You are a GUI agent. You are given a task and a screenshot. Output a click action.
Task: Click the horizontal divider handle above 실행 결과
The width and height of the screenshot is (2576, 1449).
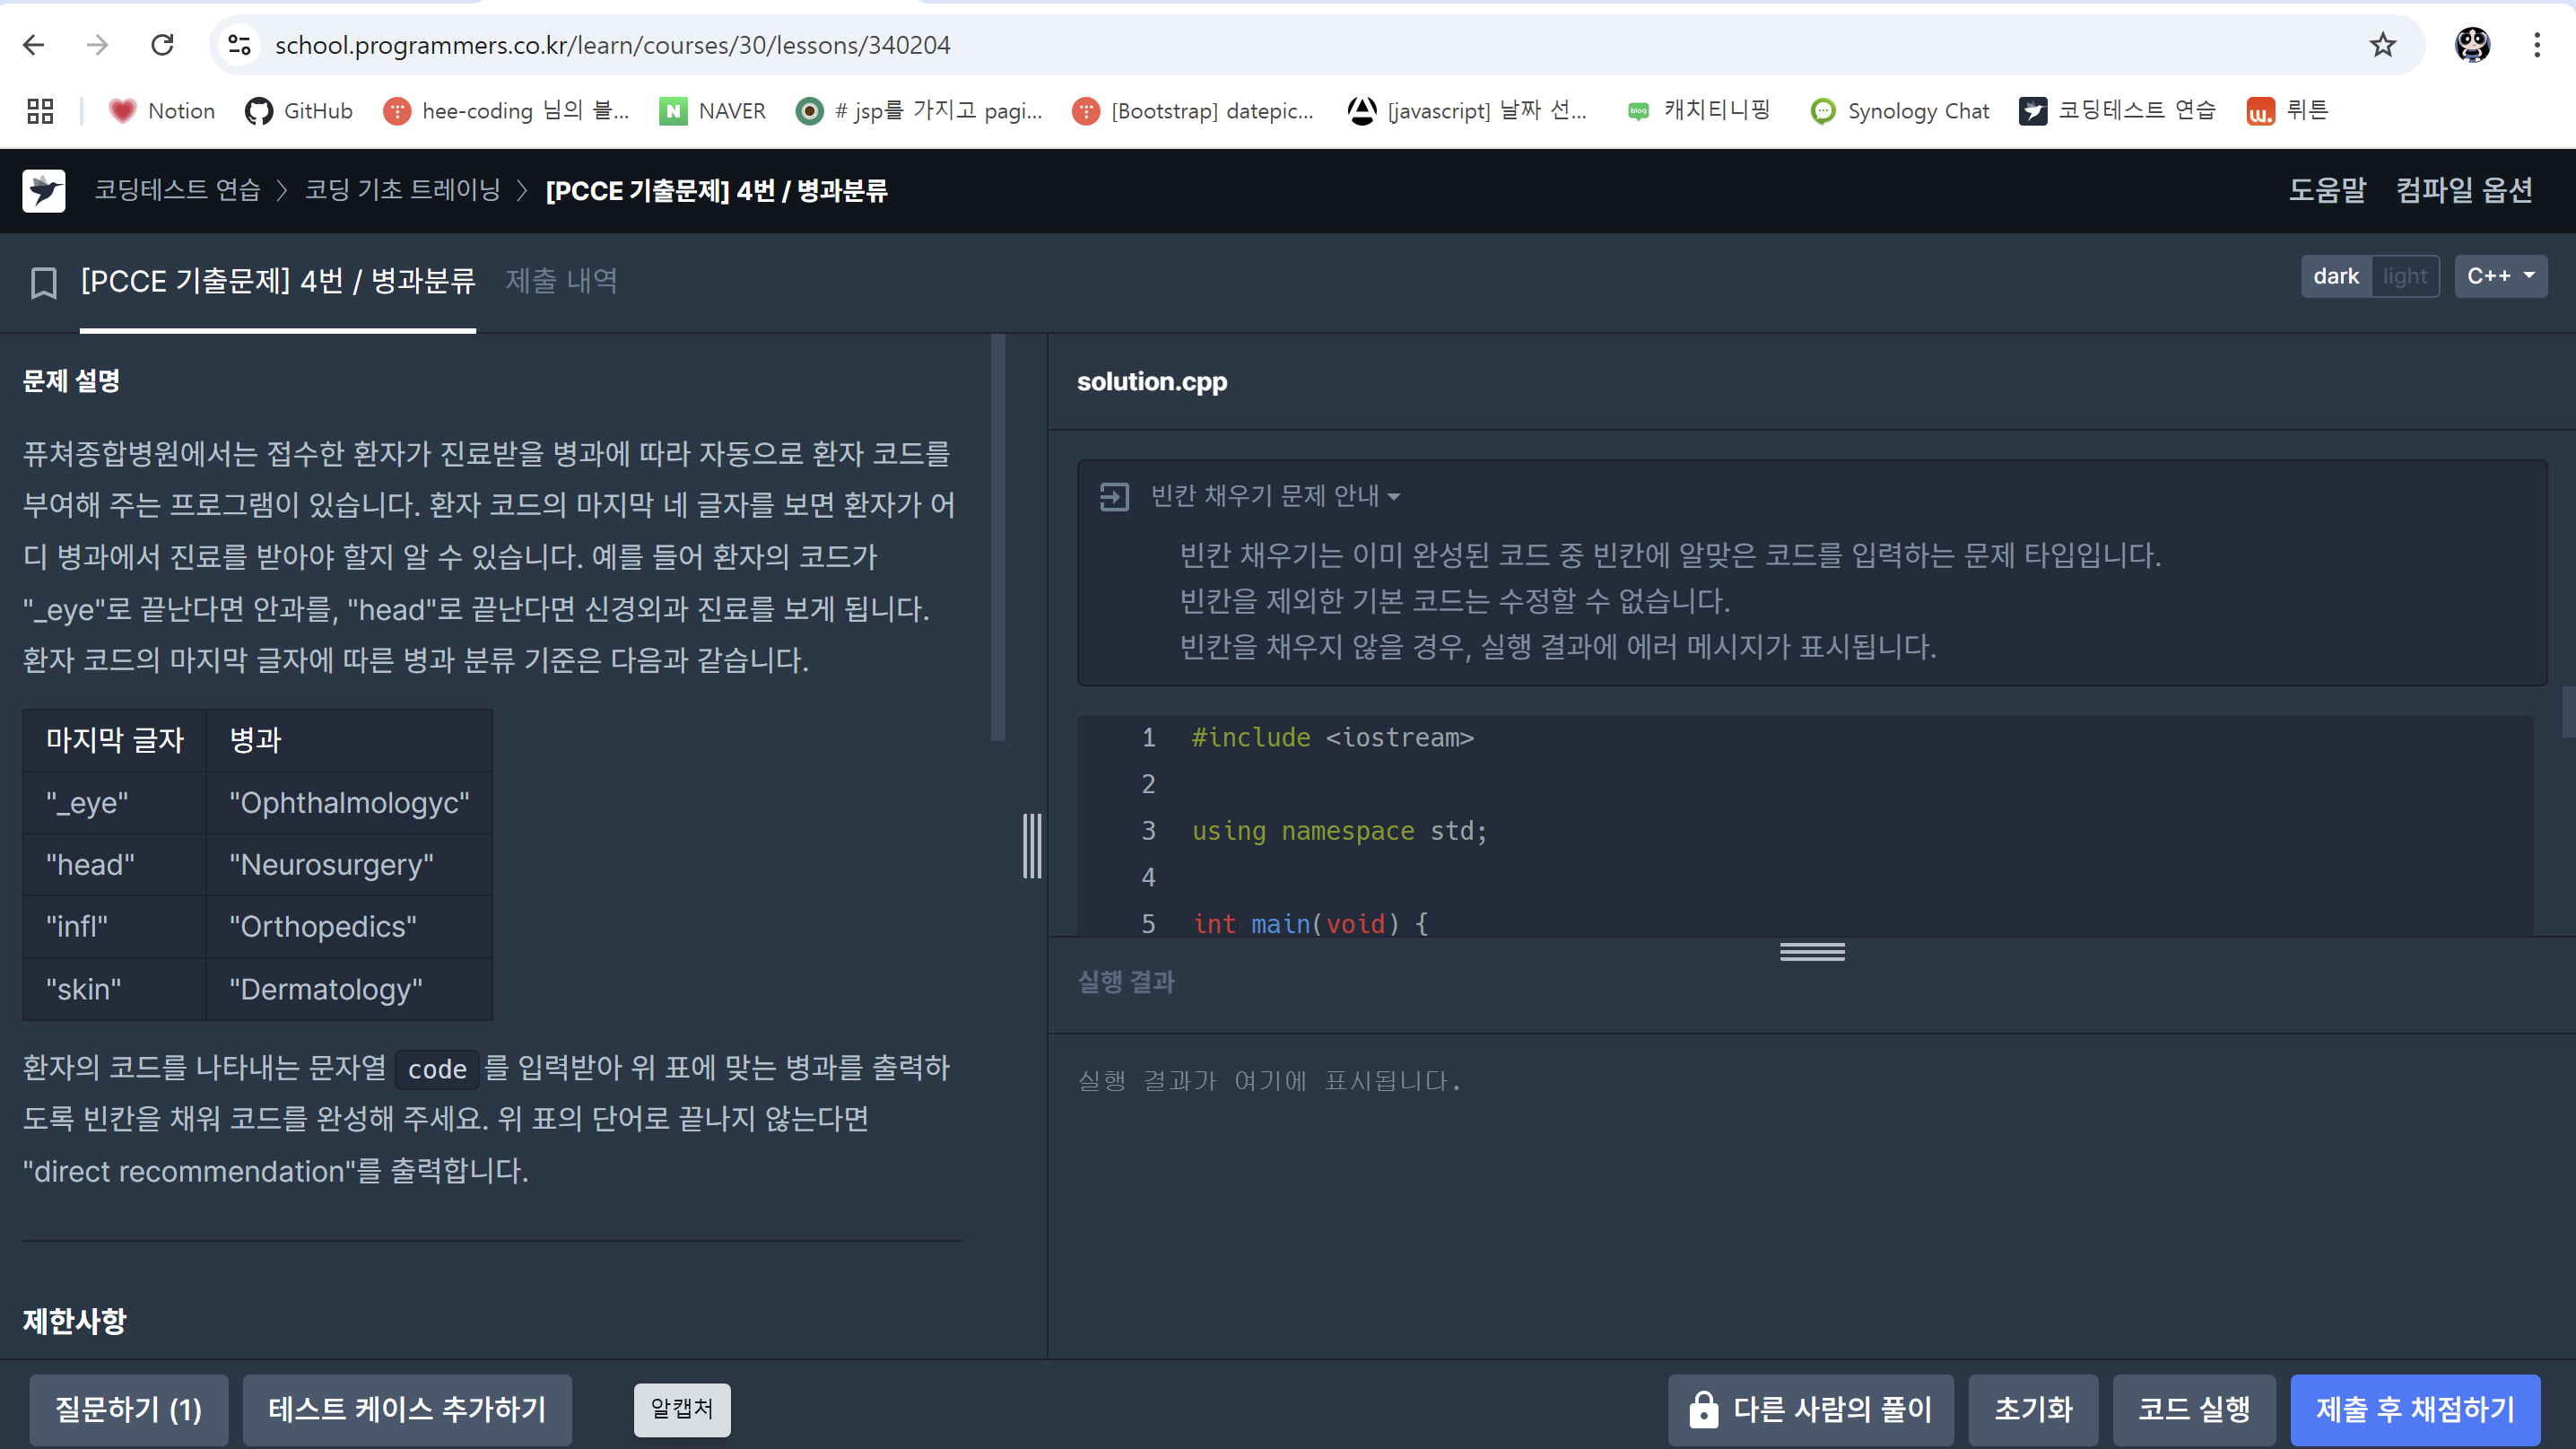(x=1812, y=952)
